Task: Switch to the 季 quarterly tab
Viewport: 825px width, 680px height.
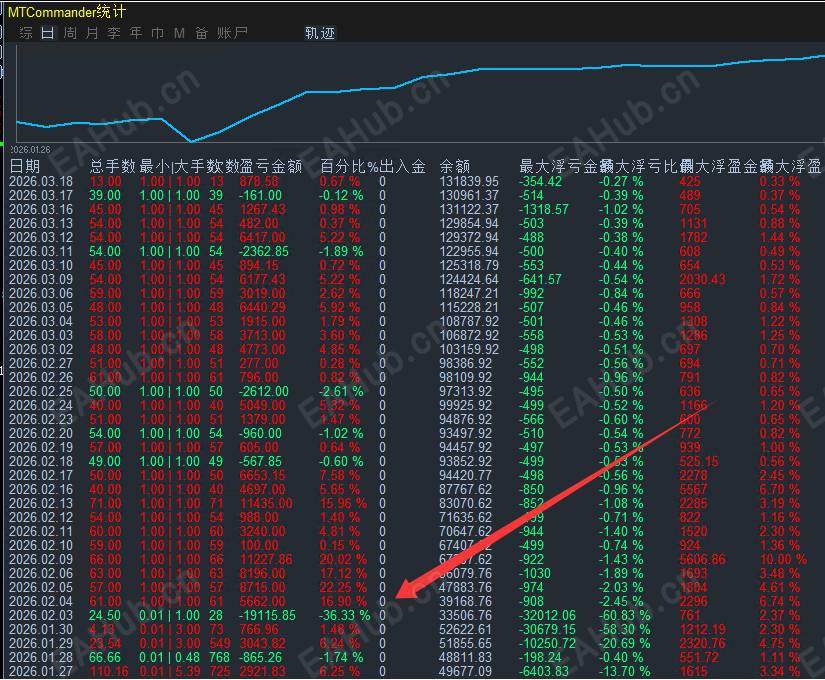Action: click(114, 33)
